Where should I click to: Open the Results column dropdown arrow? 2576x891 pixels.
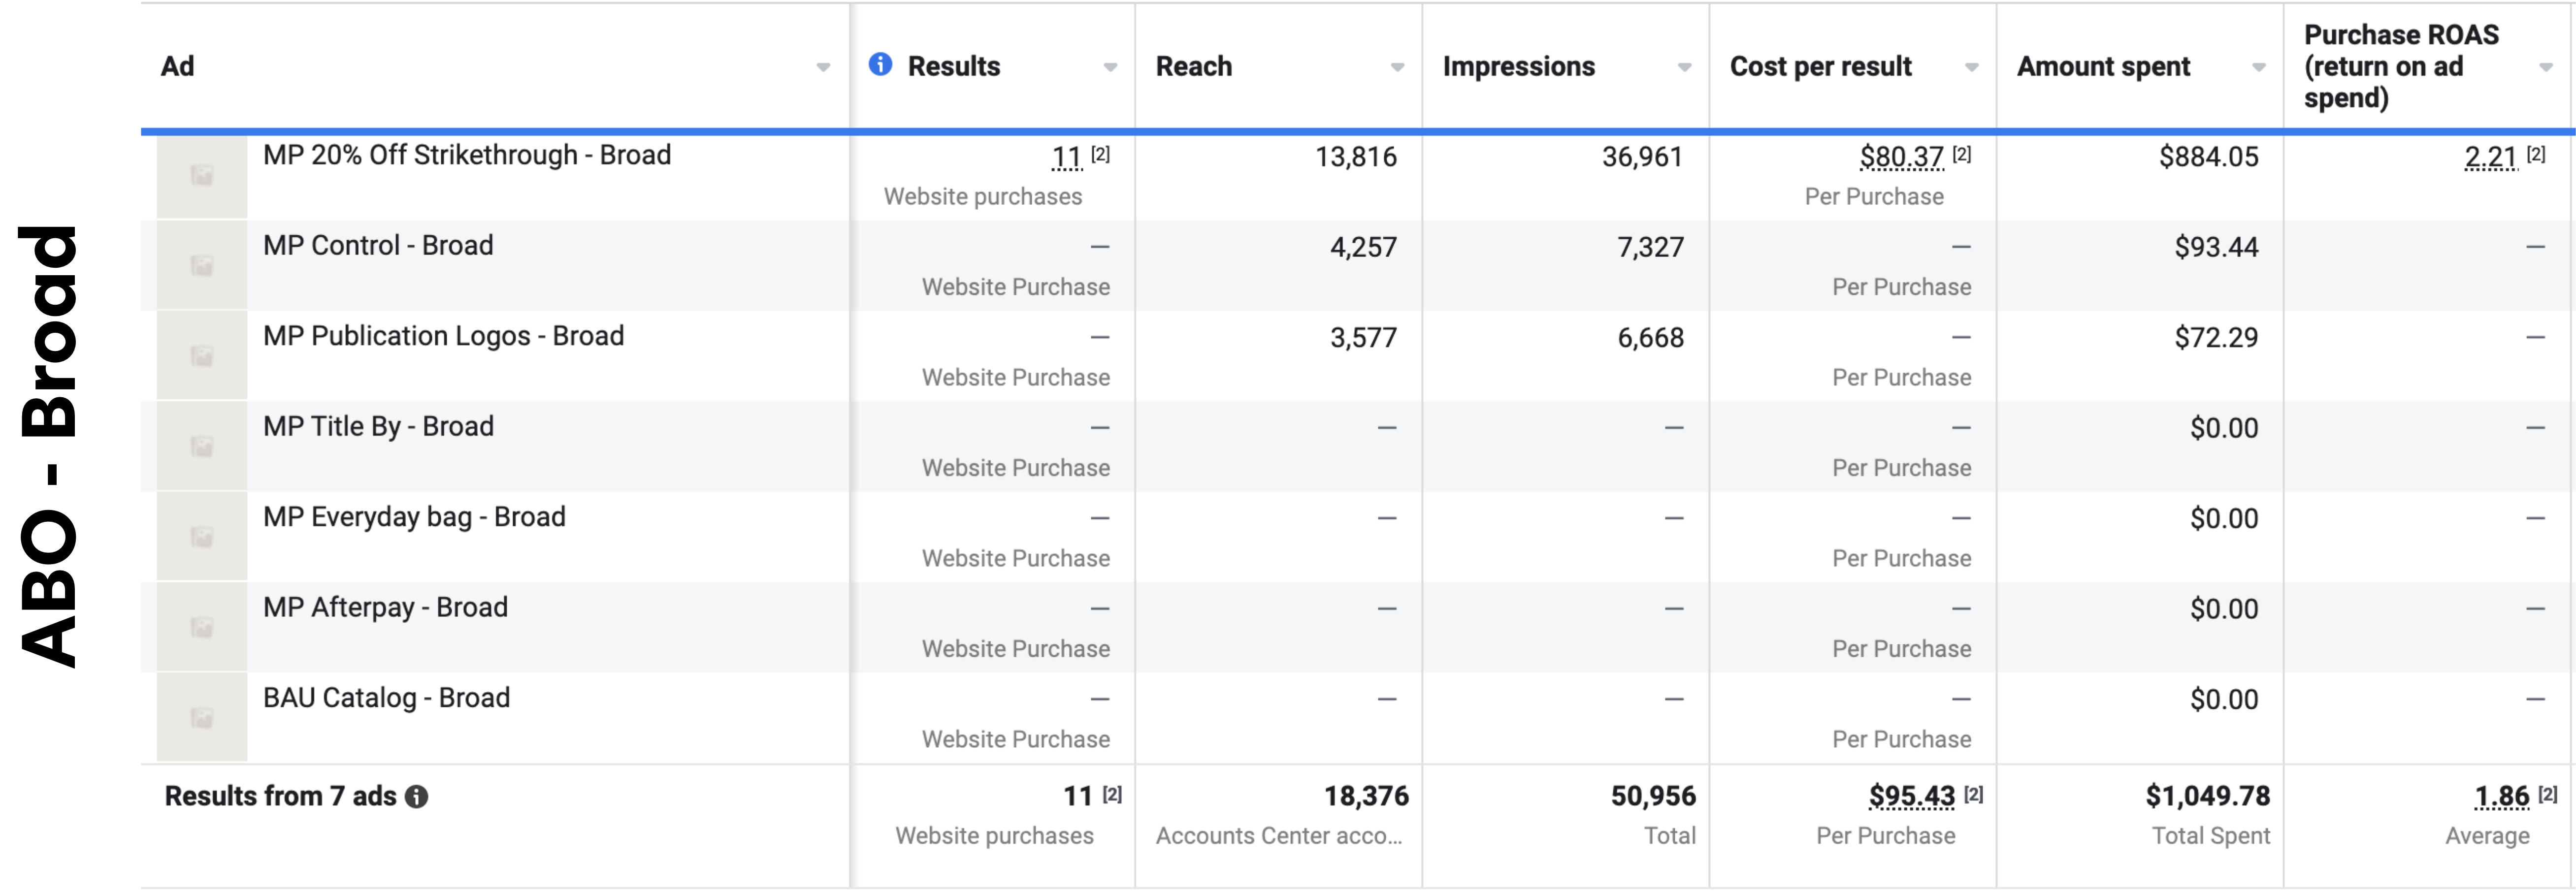[1110, 67]
